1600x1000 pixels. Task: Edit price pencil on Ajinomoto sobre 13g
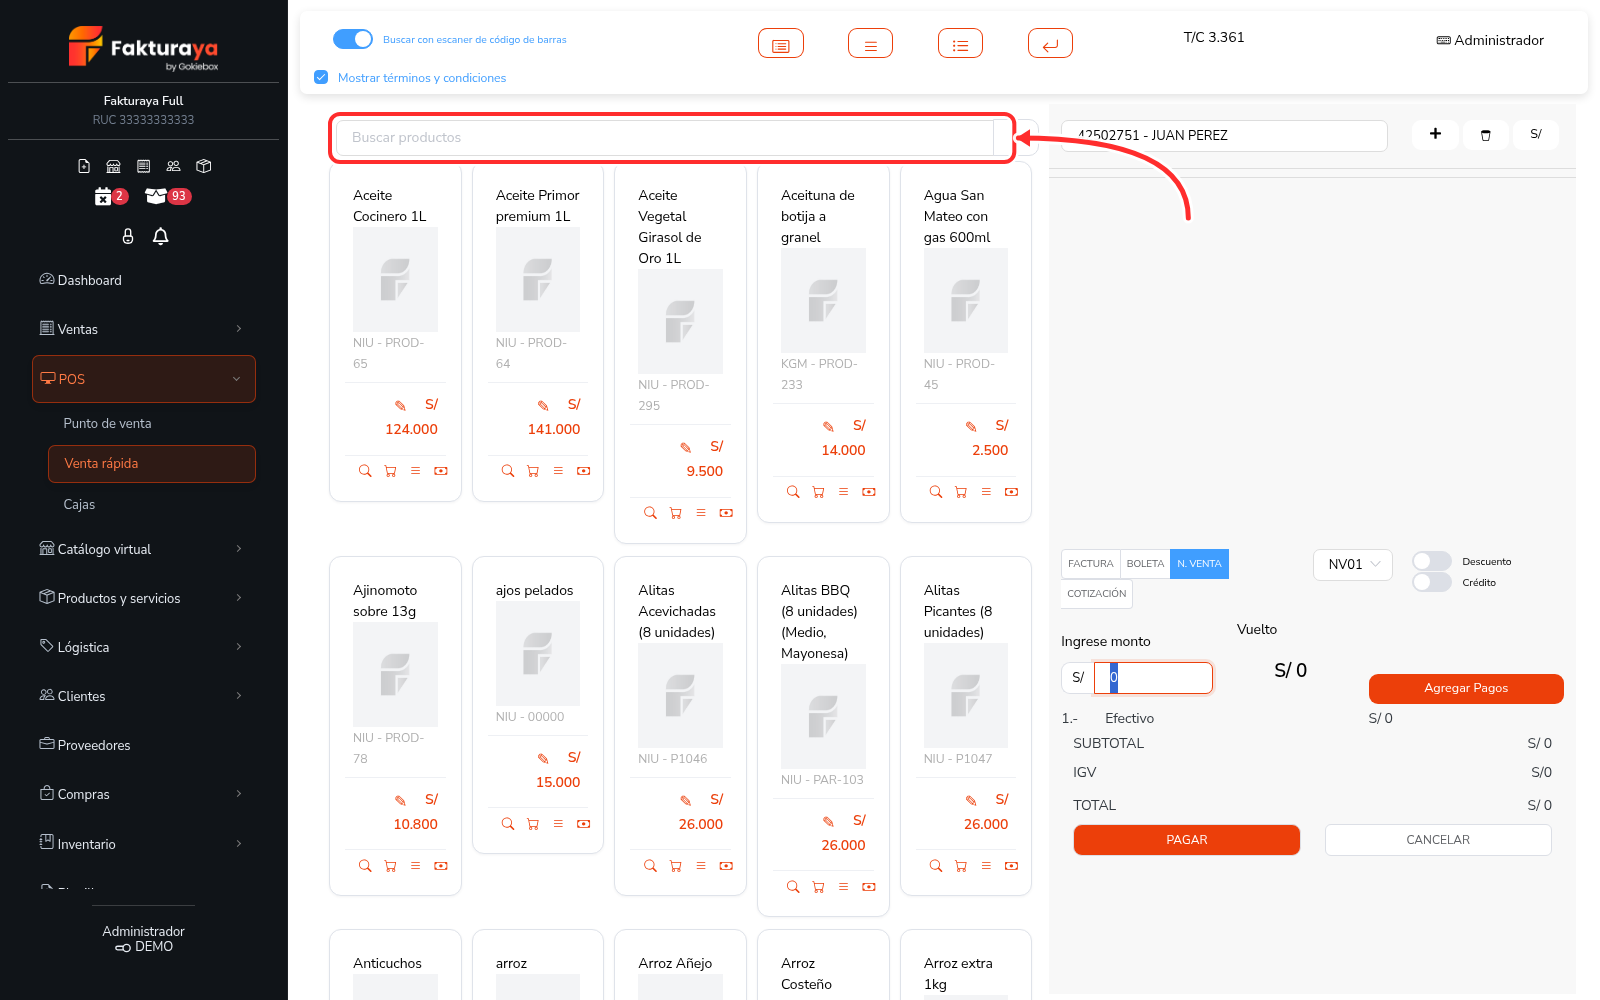click(400, 800)
